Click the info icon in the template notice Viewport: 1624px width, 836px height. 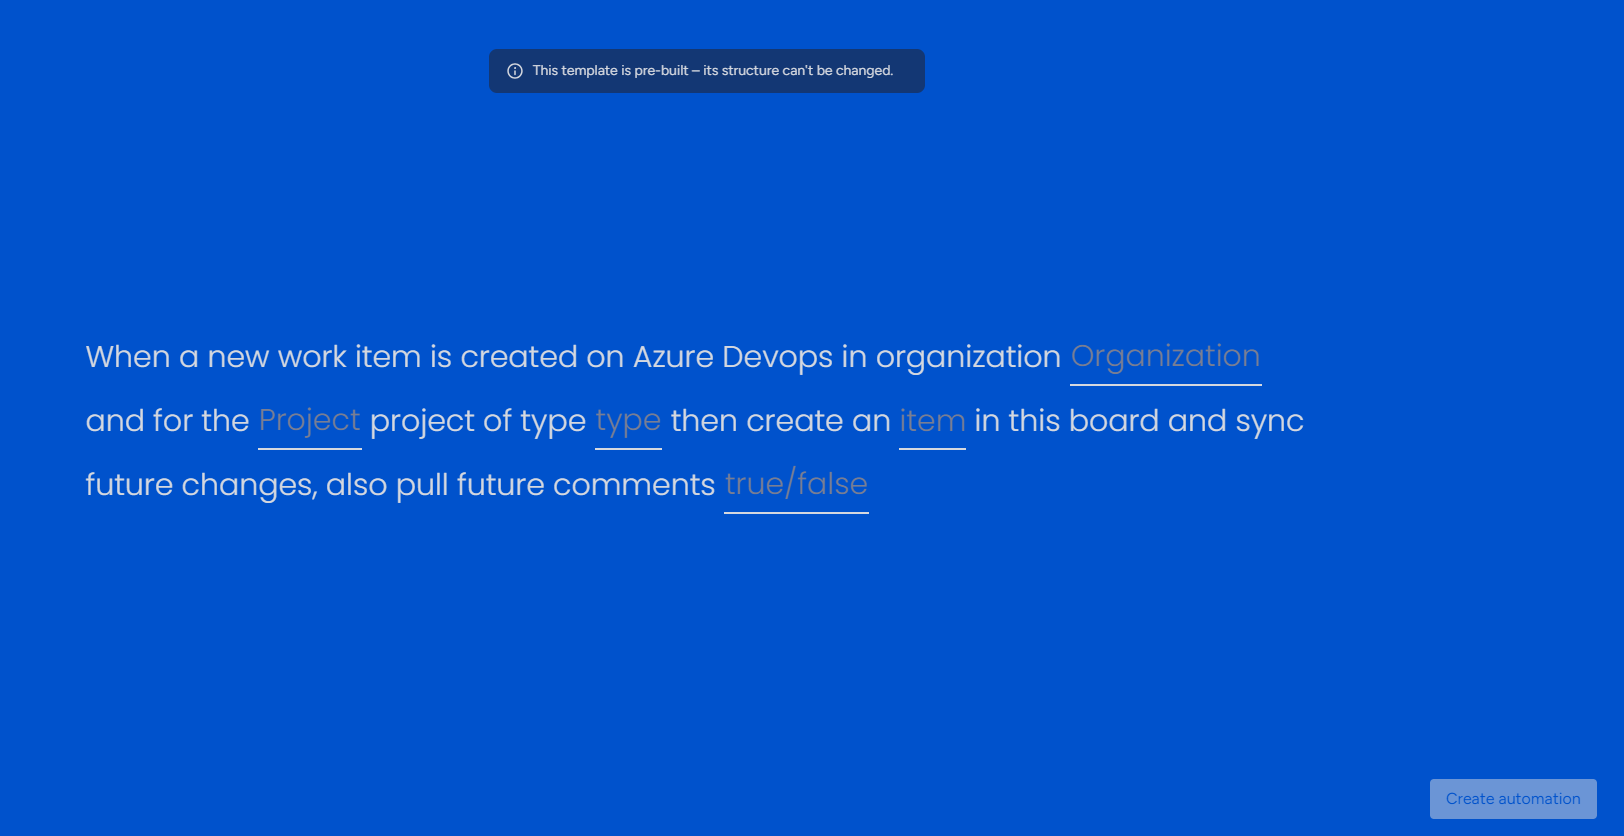515,71
